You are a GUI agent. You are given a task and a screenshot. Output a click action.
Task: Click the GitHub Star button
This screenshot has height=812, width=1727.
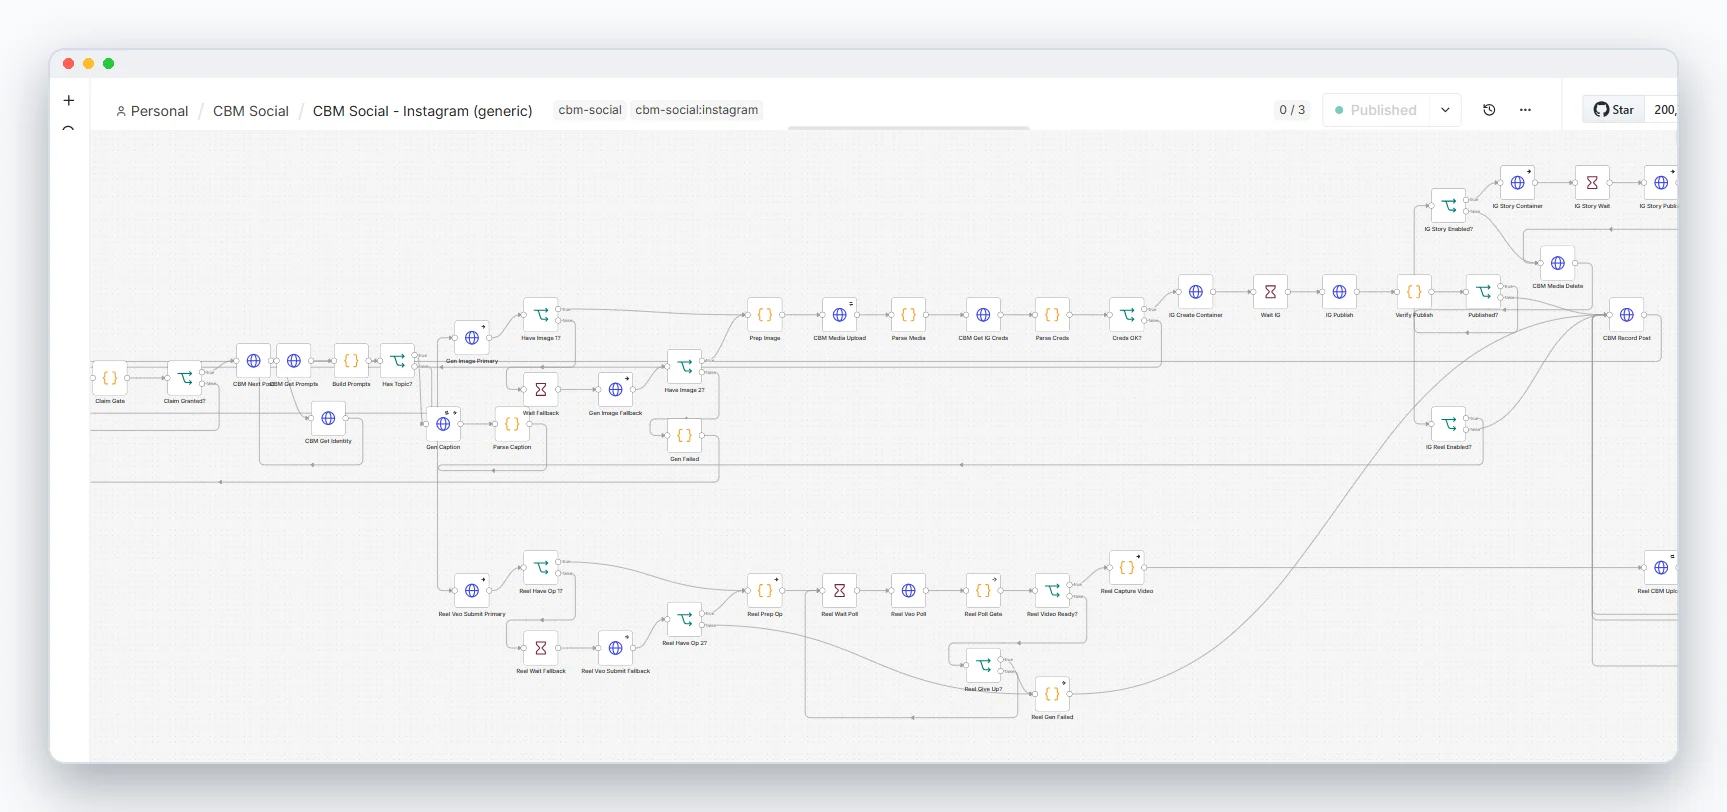(x=1613, y=110)
